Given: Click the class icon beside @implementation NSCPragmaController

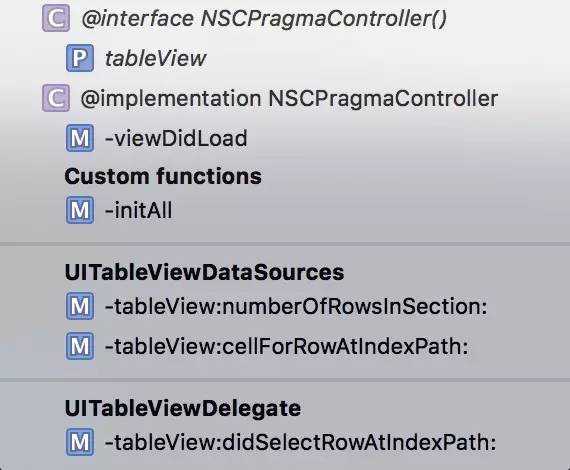Looking at the screenshot, I should (56, 98).
